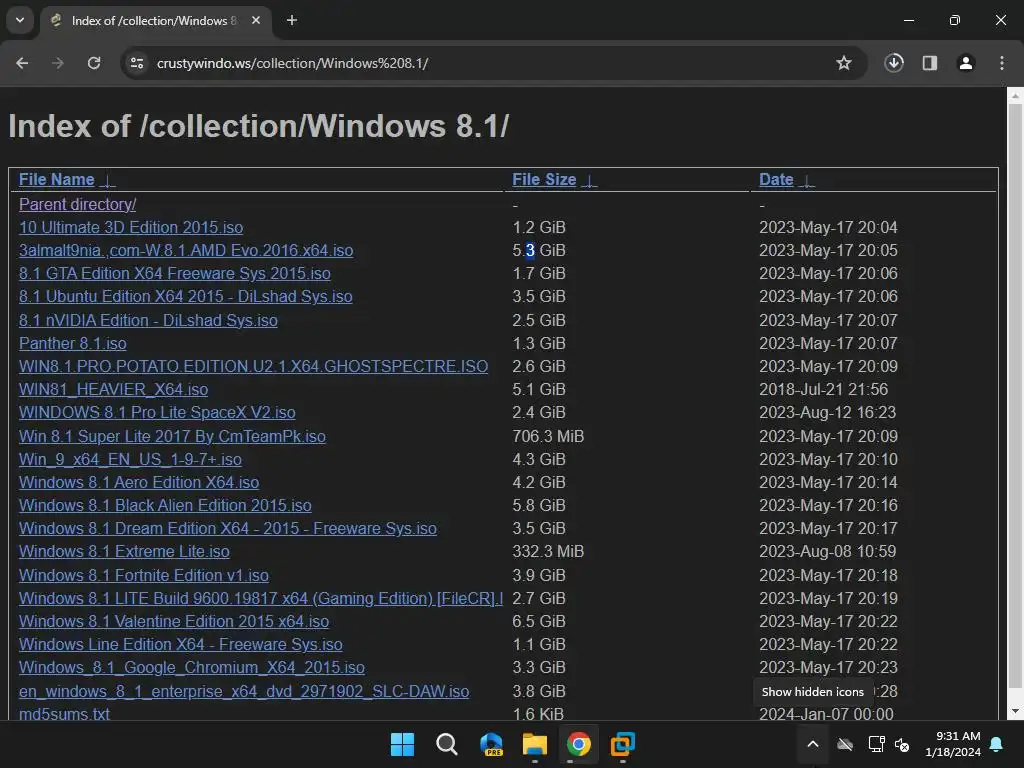Sort by File Name column
The width and height of the screenshot is (1024, 768).
coord(56,180)
